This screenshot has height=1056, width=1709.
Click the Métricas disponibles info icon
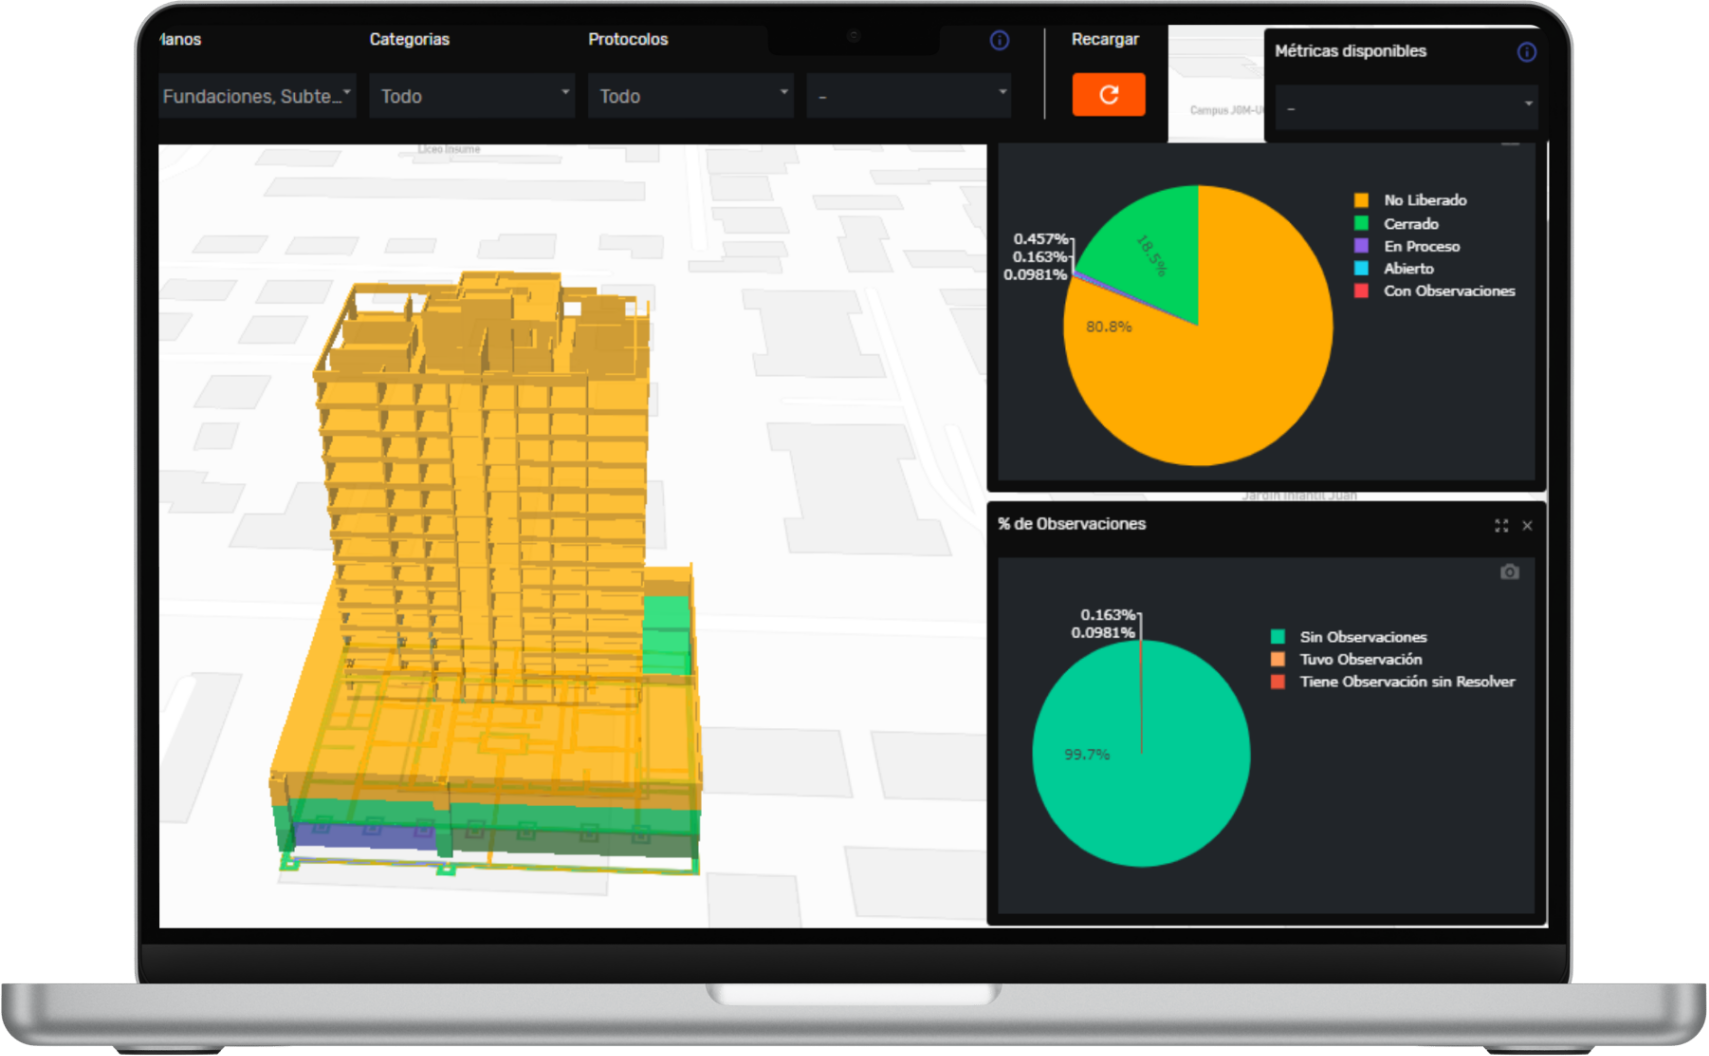pyautogui.click(x=1526, y=52)
